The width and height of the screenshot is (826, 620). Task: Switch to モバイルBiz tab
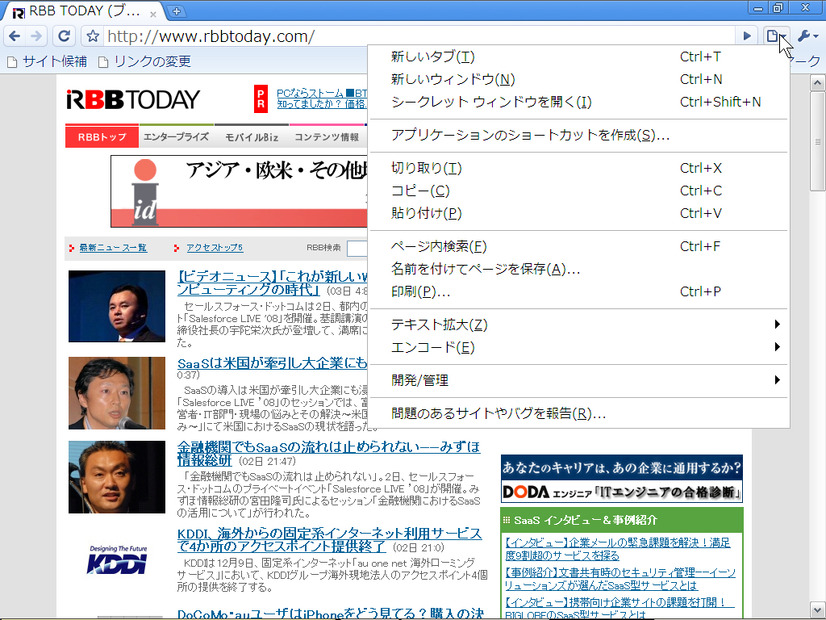point(251,137)
